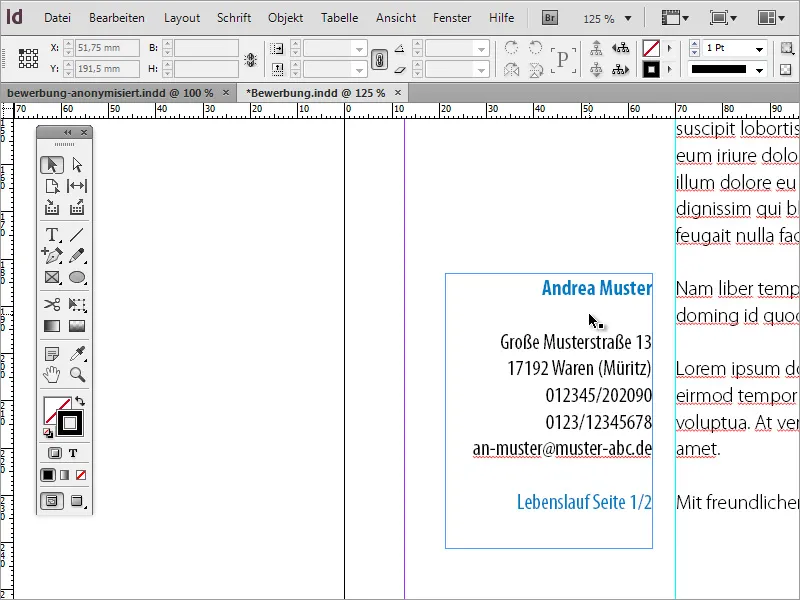This screenshot has height=600, width=800.
Task: Open the Bearbeiten menu
Action: tap(117, 18)
